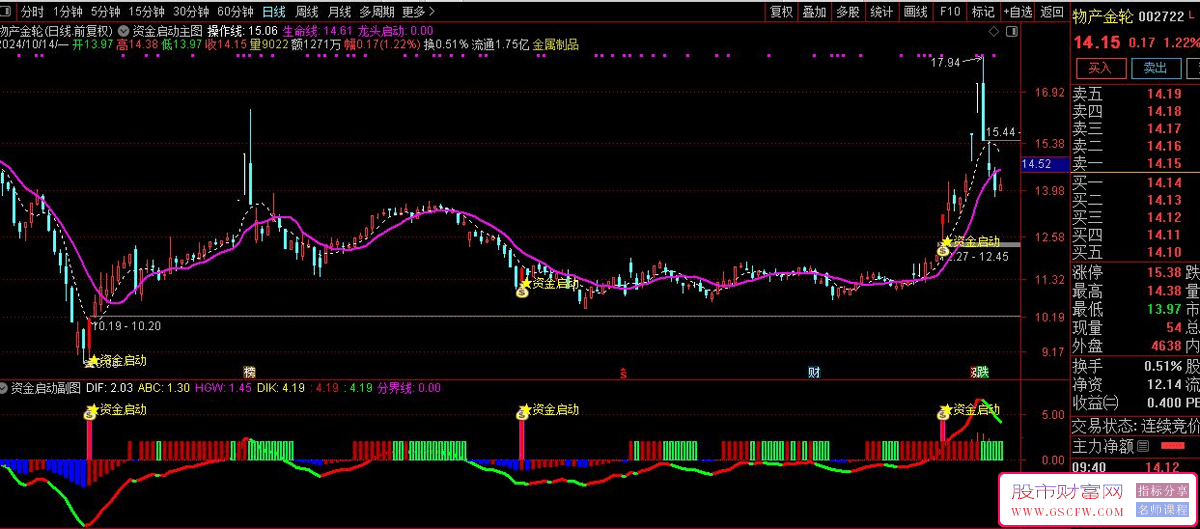Switch to the 15分钟 period
The image size is (1200, 529).
tap(146, 12)
